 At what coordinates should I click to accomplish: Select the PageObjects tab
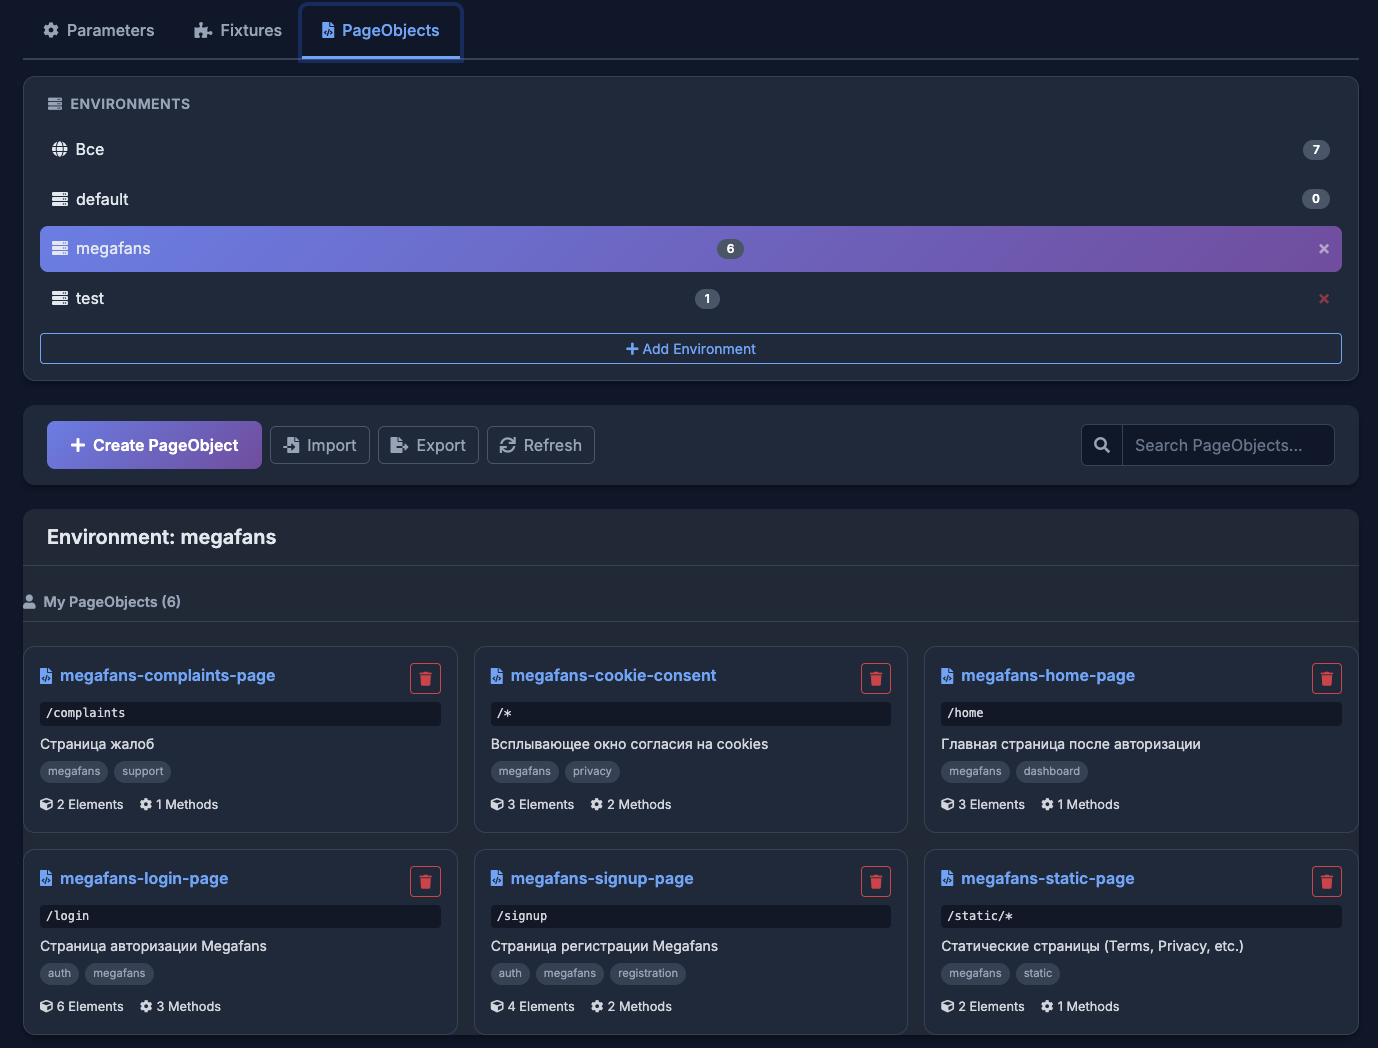380,30
